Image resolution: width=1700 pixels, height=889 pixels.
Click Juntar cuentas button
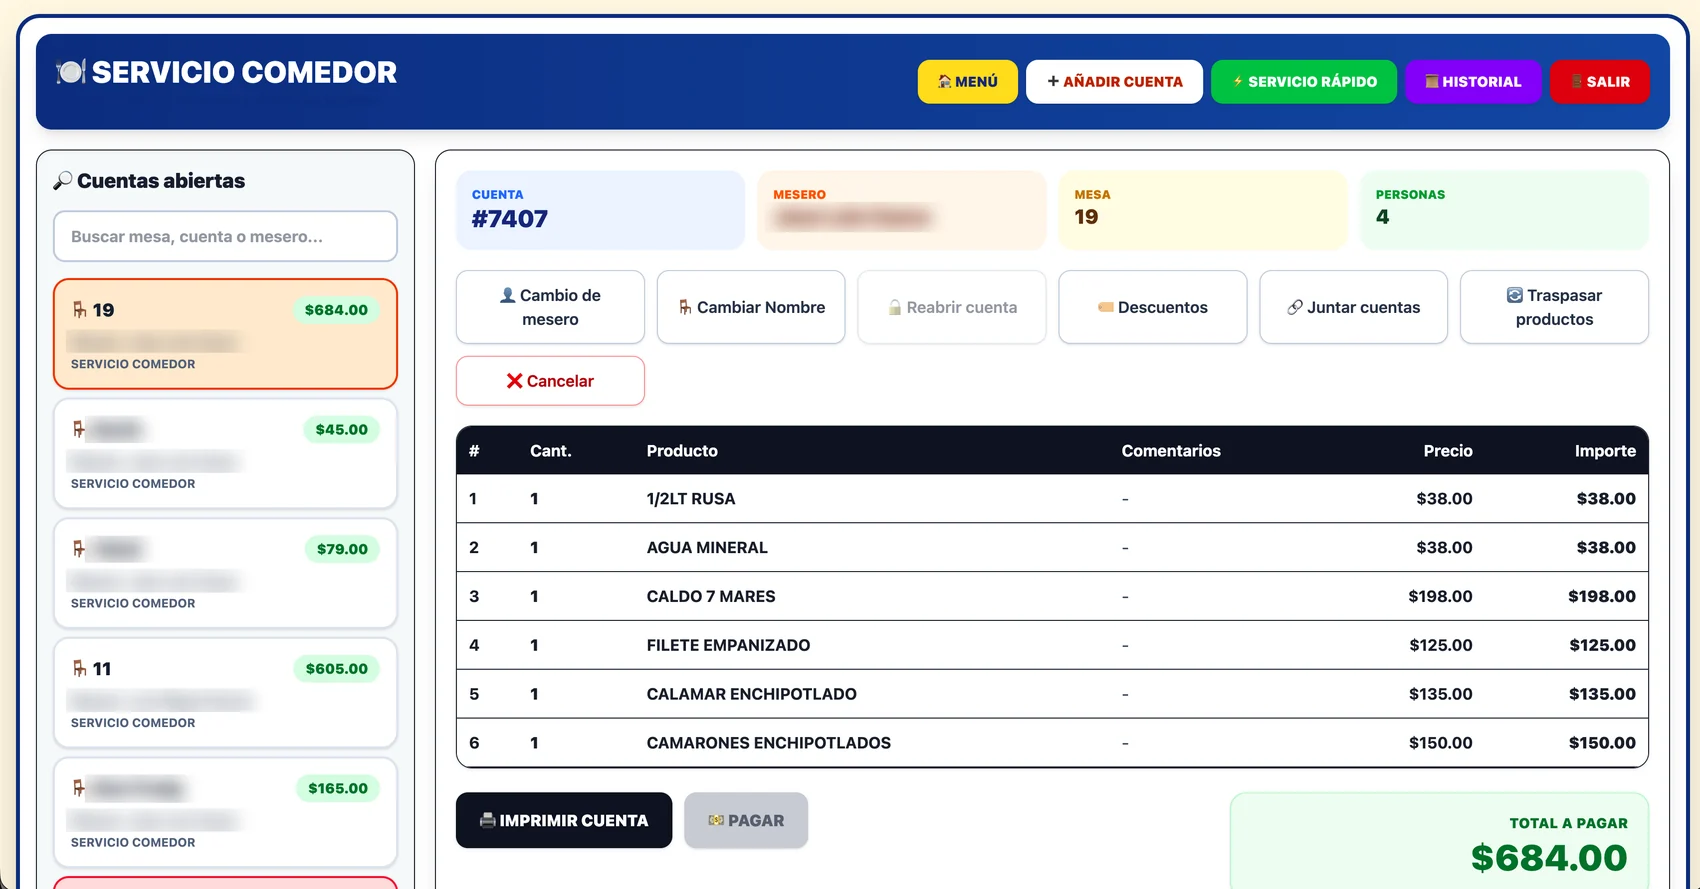[1354, 307]
